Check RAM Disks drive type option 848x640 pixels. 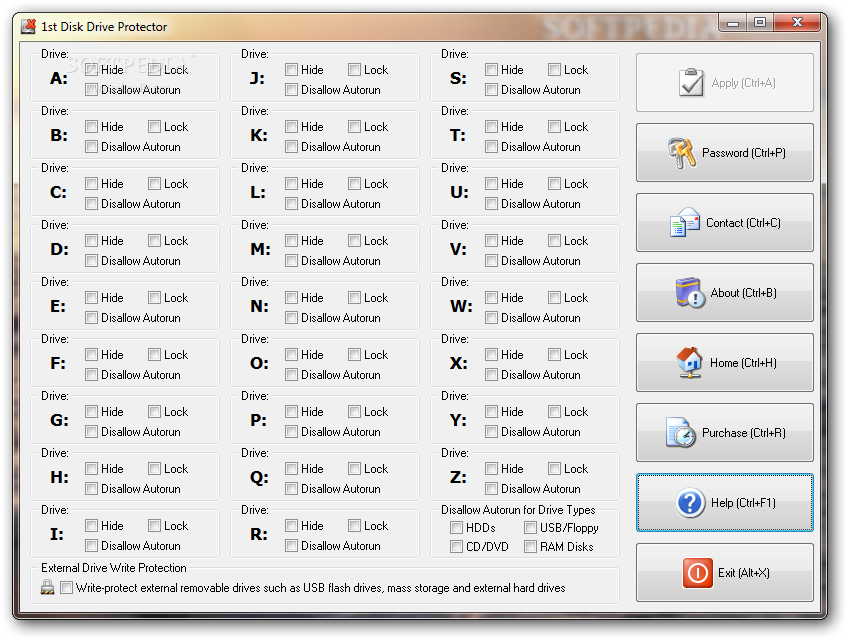point(531,547)
